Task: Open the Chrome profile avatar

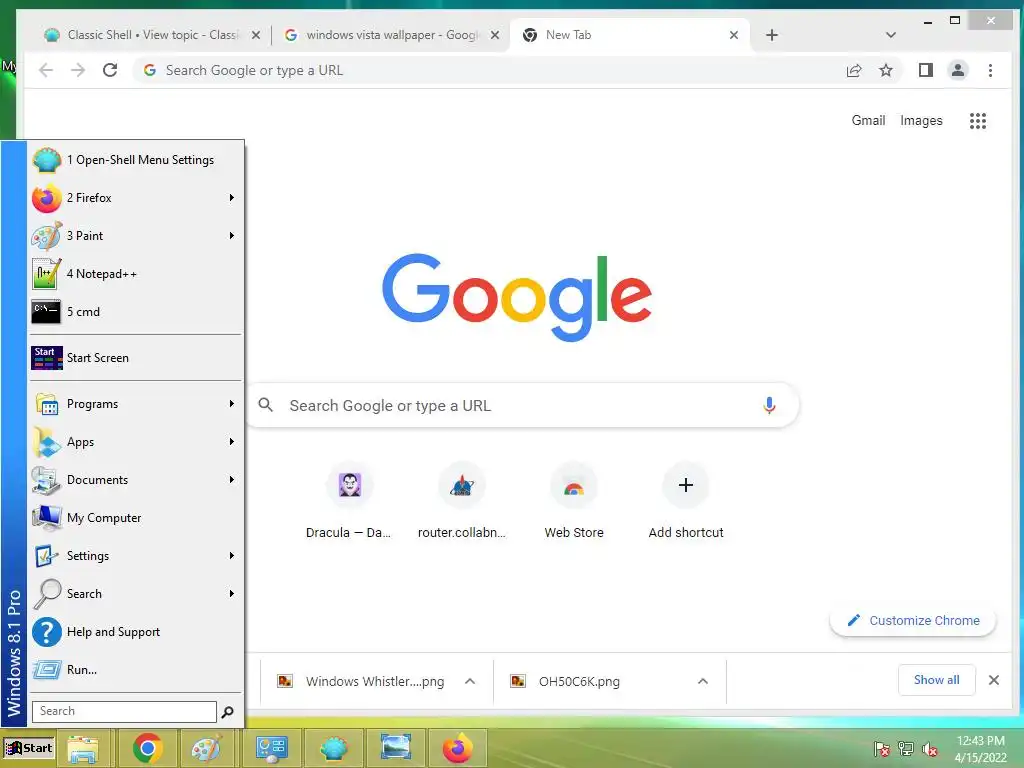Action: [x=958, y=71]
